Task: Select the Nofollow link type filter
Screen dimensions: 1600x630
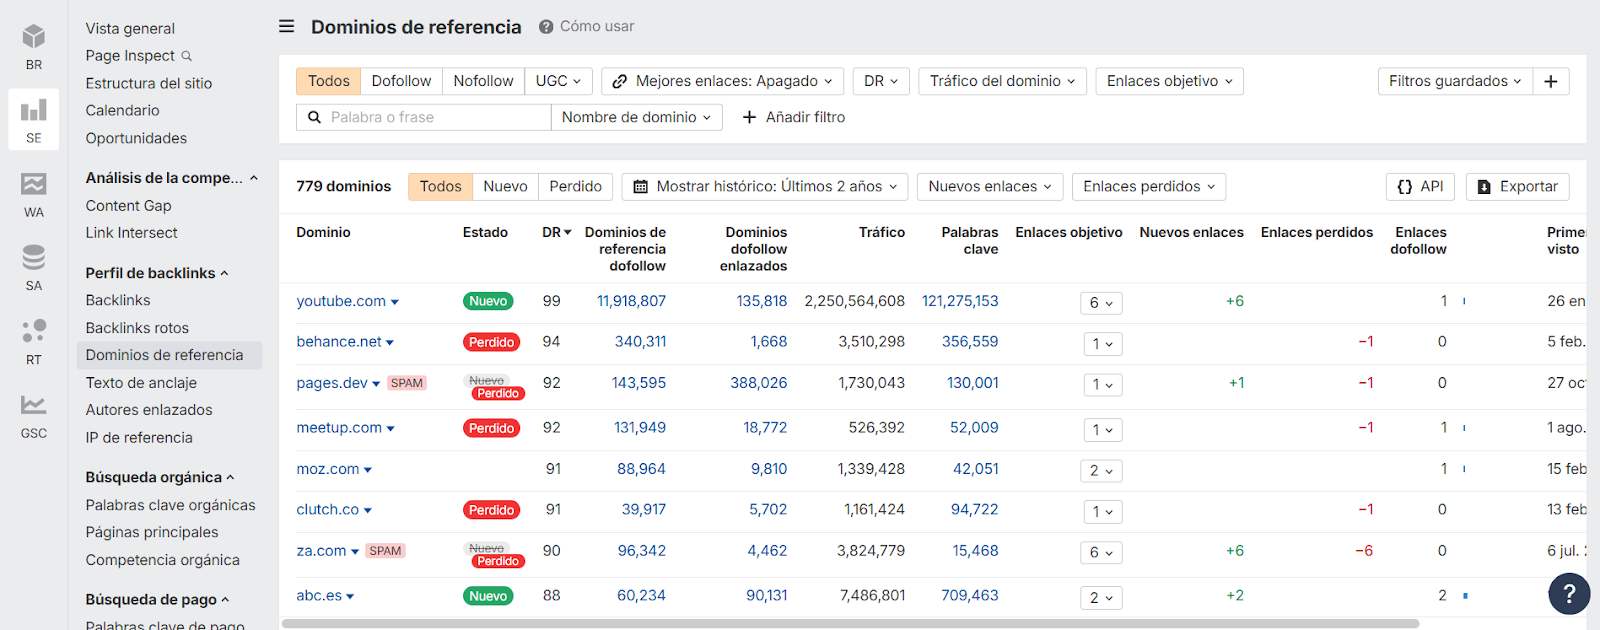Action: (483, 81)
